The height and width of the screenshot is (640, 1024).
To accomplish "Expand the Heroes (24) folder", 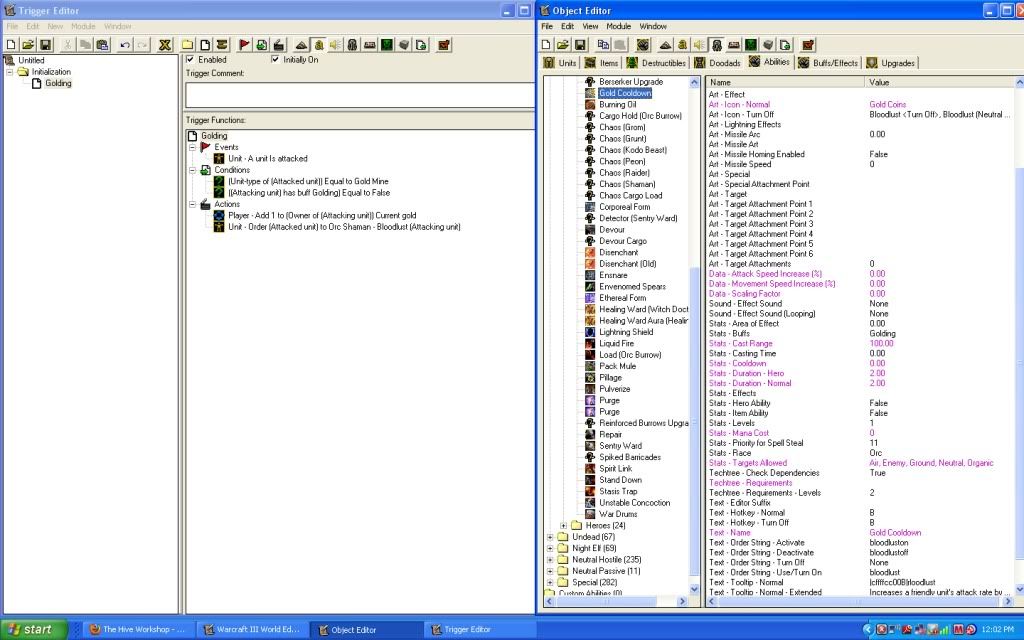I will (563, 526).
